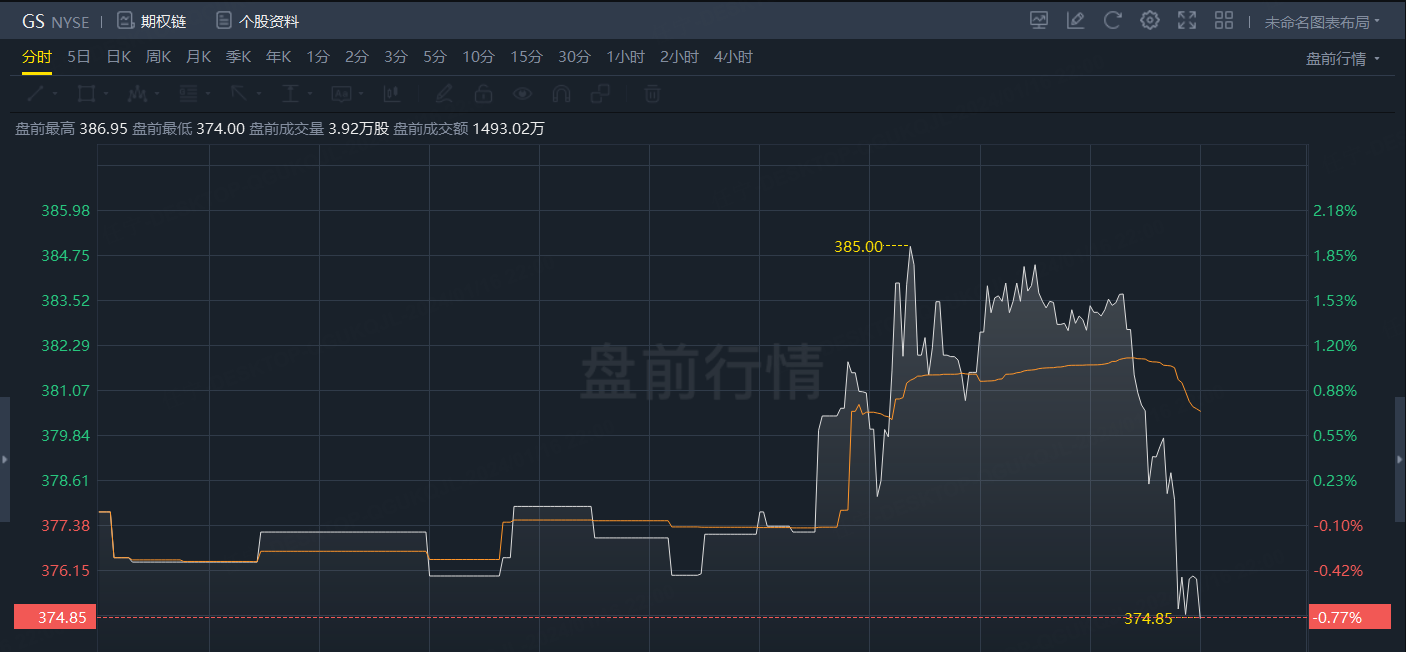Select the 30分 timeframe
The height and width of the screenshot is (652, 1406).
(574, 57)
